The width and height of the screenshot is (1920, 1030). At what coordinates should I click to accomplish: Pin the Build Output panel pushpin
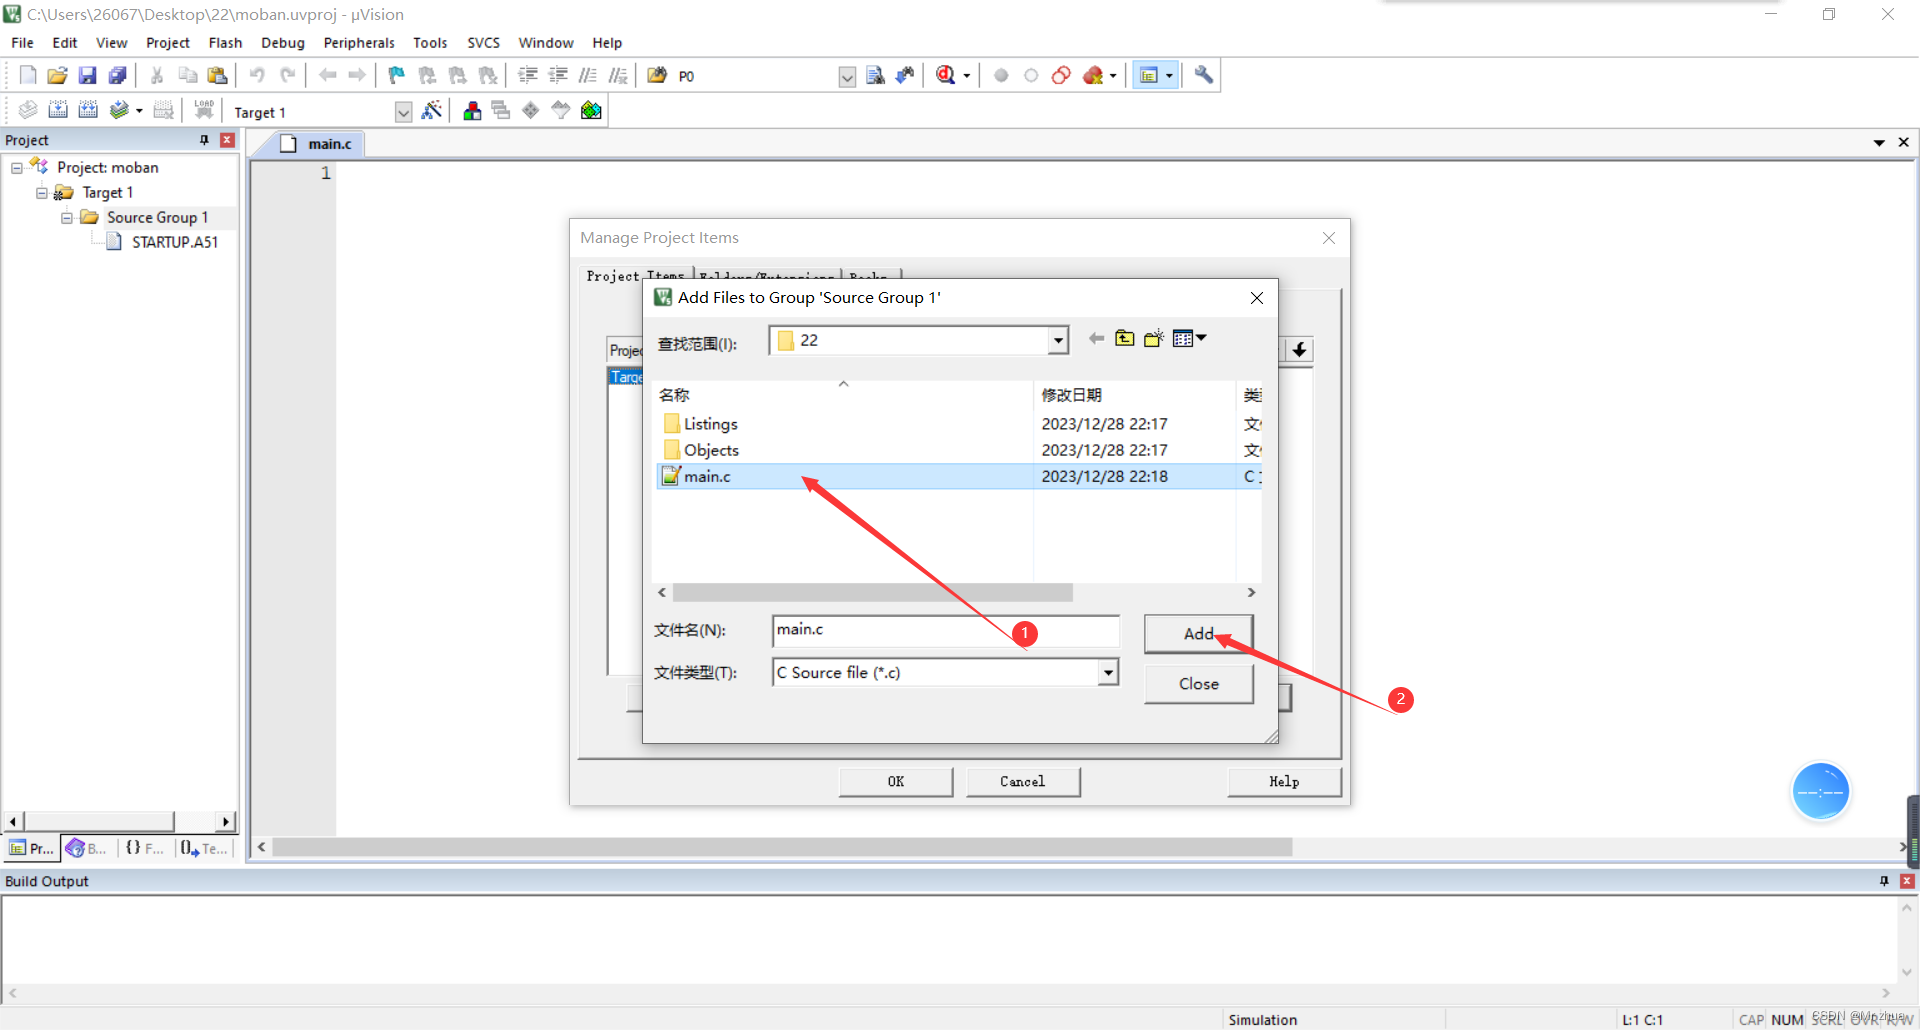pyautogui.click(x=1884, y=881)
